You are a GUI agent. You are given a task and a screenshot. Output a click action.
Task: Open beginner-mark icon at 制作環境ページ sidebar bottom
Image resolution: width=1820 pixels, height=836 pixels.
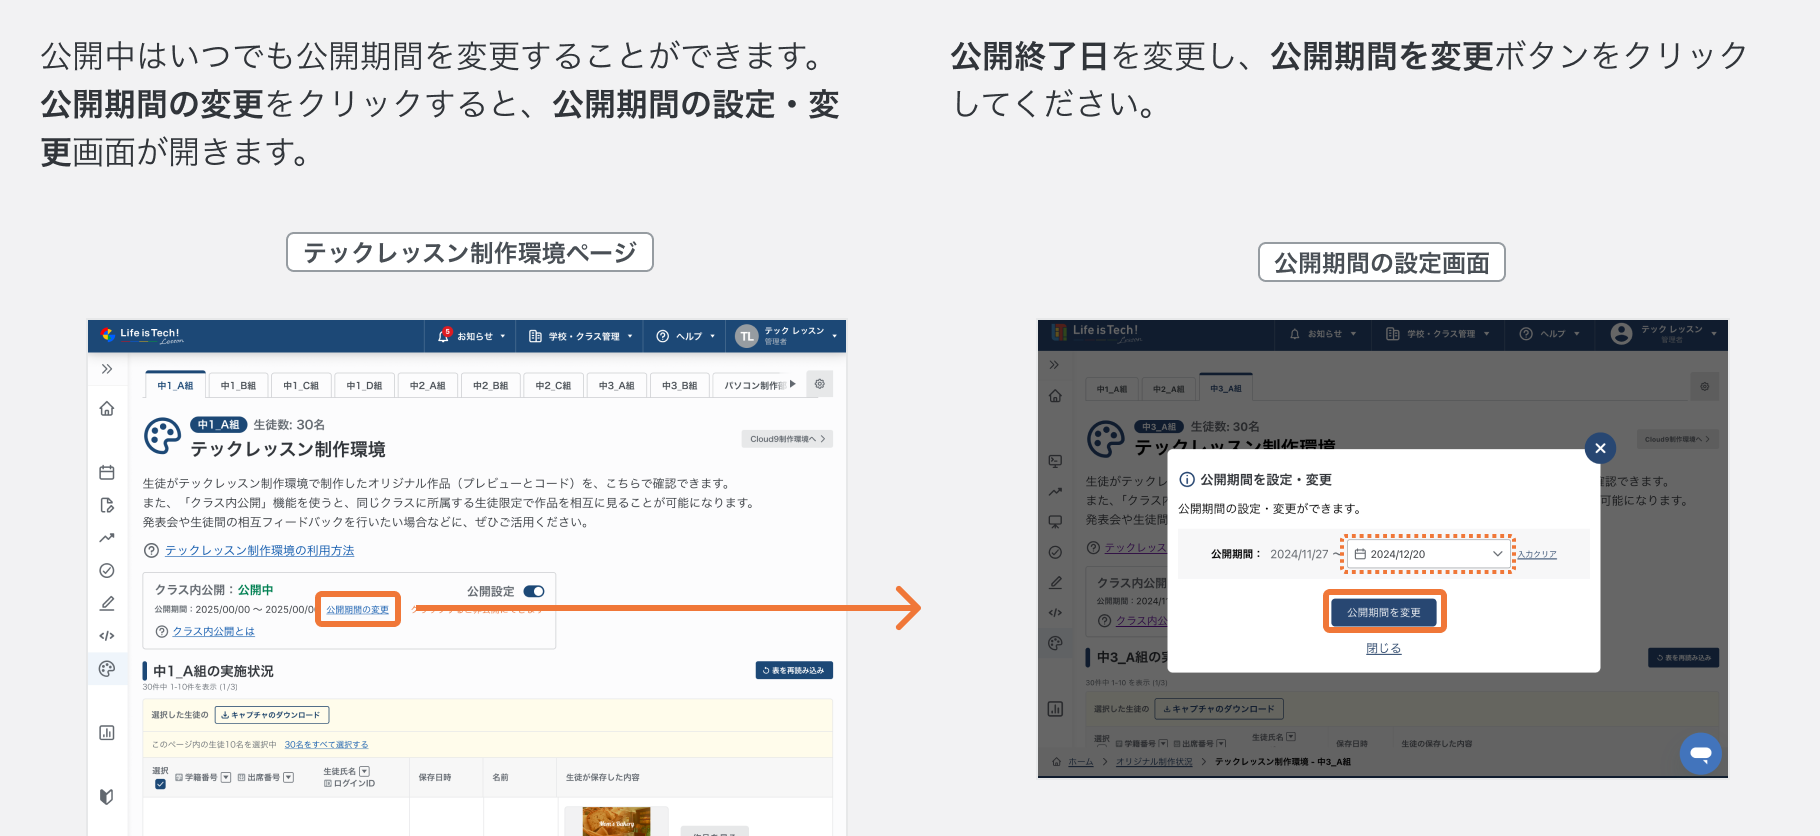[x=107, y=797]
